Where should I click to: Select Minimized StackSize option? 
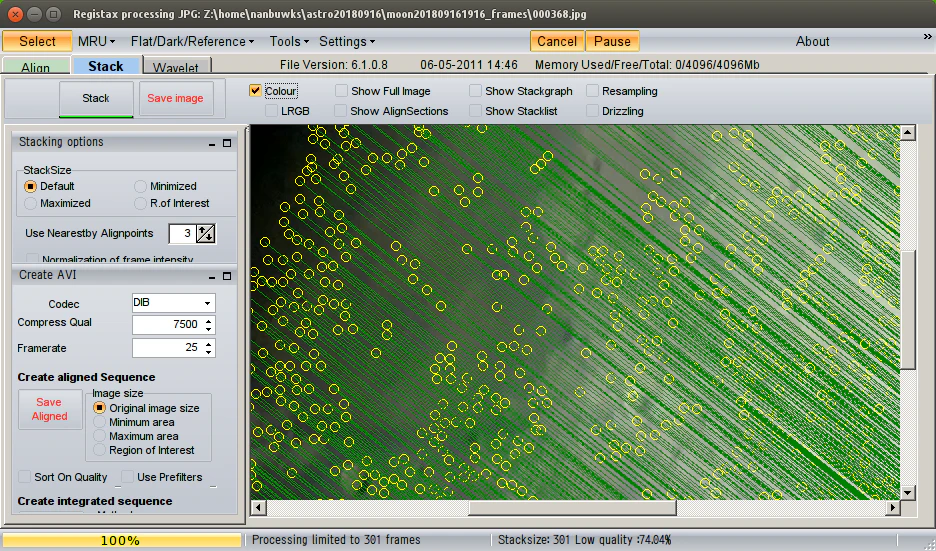point(140,186)
